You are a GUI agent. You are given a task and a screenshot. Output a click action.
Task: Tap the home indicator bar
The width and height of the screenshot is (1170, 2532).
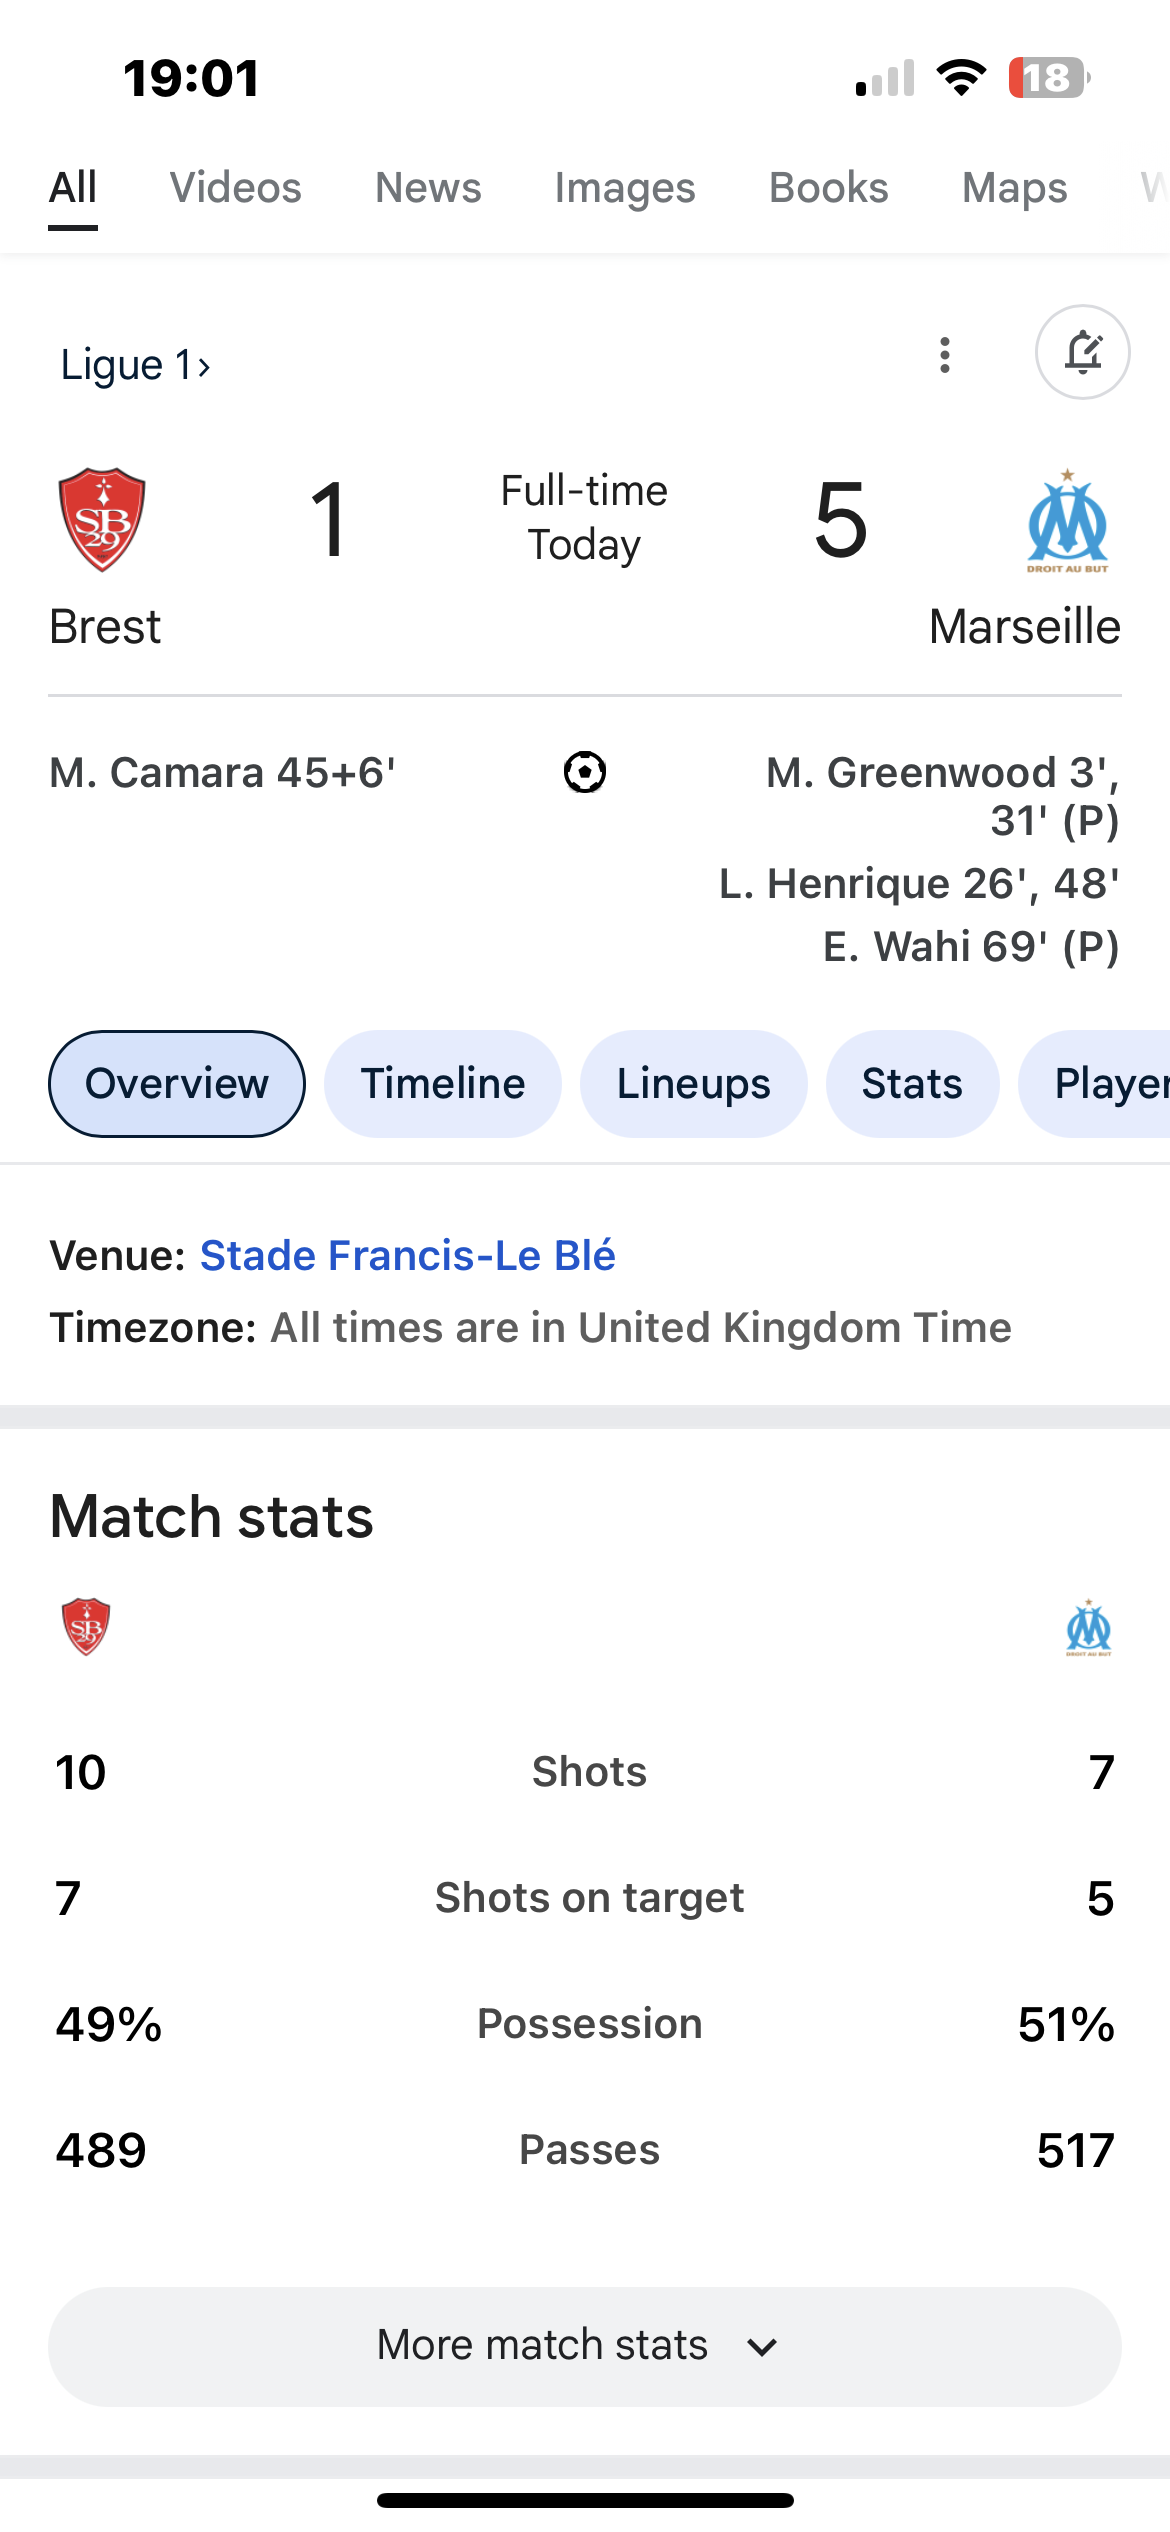[585, 2500]
